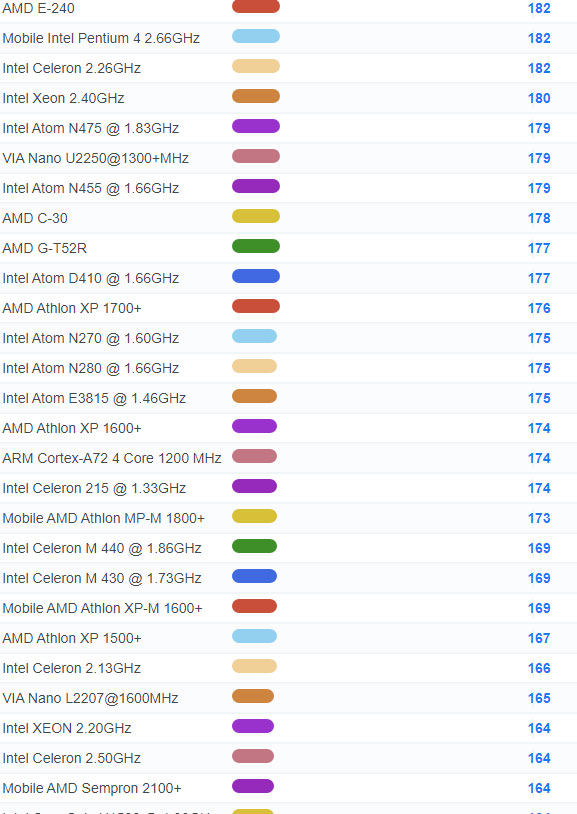Click the yellow bar for AMD C-30
Image resolution: width=577 pixels, height=814 pixels.
tap(256, 216)
